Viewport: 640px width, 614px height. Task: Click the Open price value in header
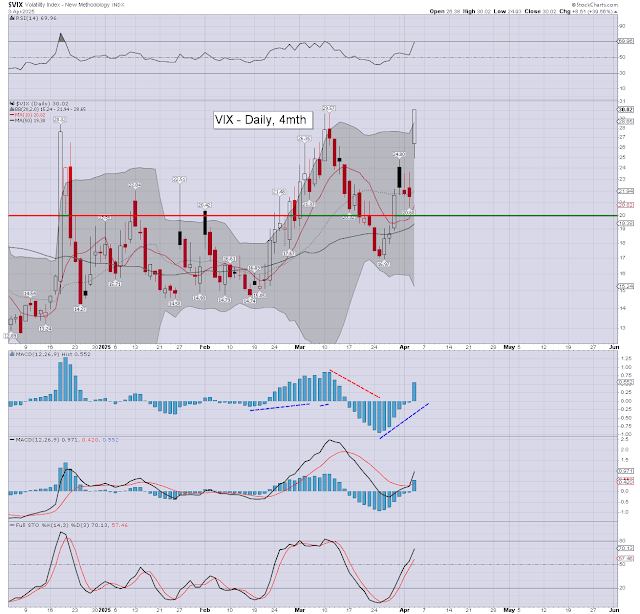pyautogui.click(x=453, y=11)
